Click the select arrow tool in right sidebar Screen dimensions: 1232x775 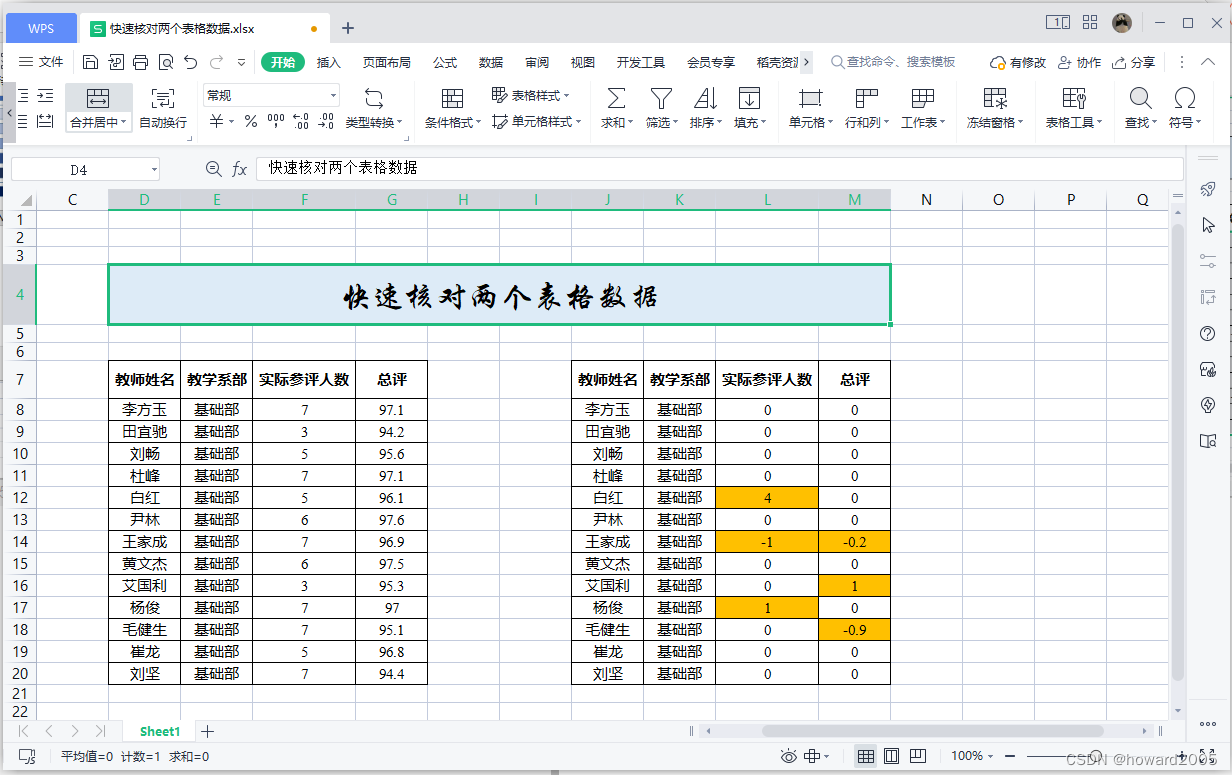tap(1207, 225)
